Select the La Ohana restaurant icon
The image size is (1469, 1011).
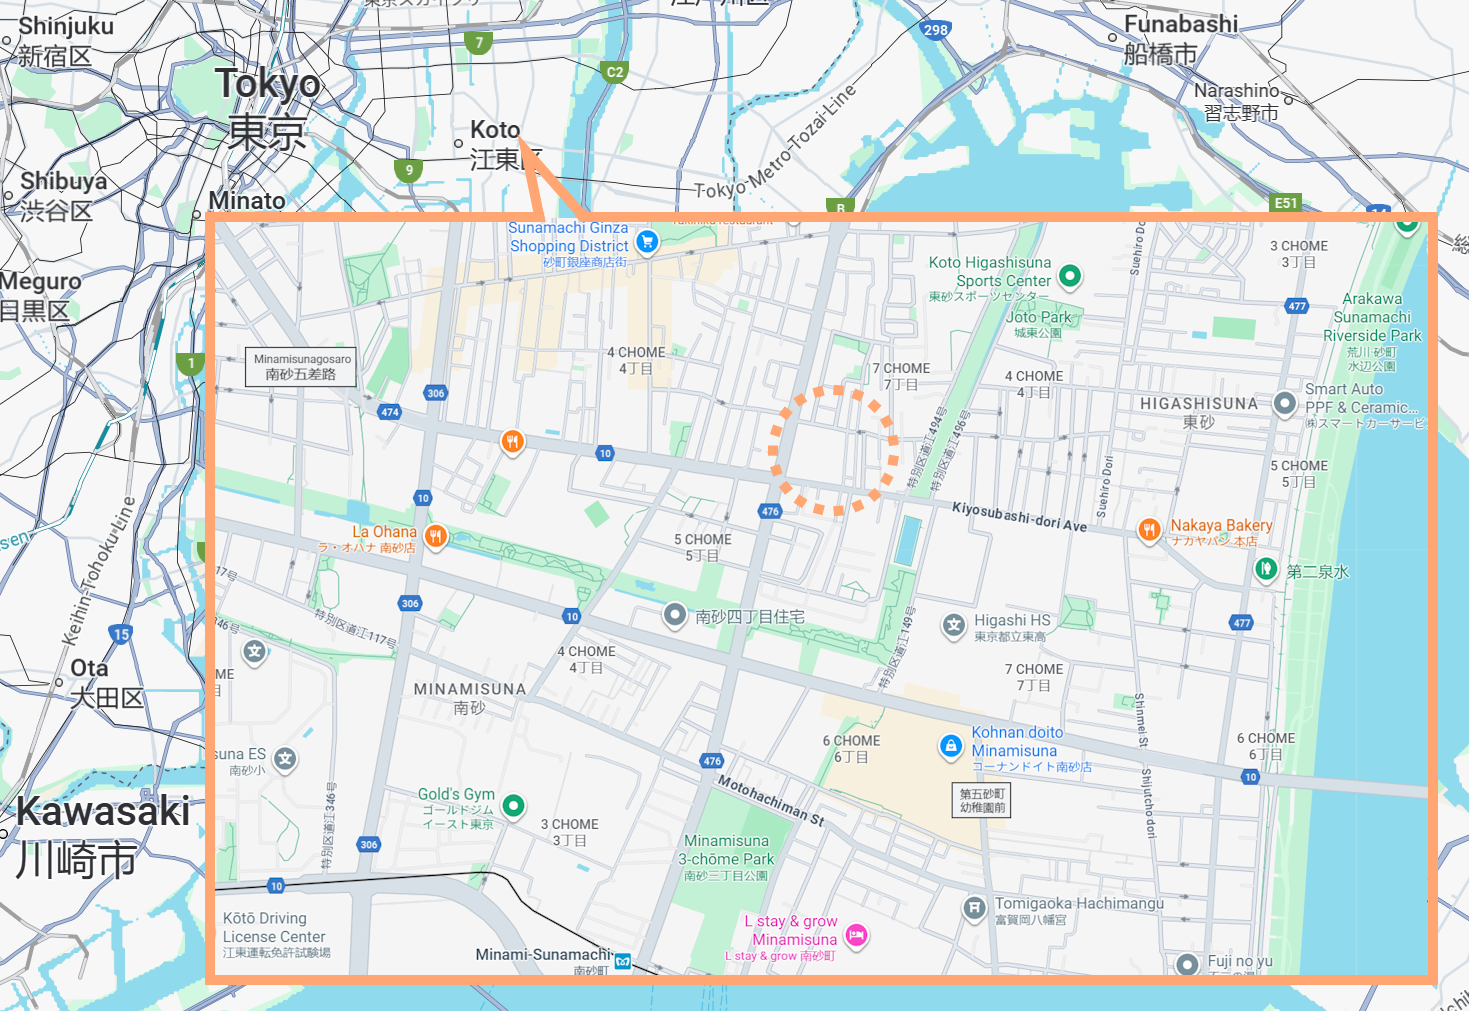436,538
